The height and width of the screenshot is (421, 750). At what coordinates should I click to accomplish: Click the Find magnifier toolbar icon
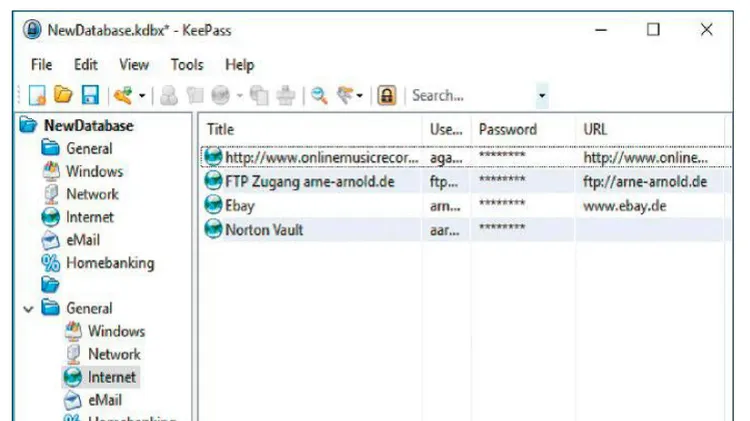(319, 95)
